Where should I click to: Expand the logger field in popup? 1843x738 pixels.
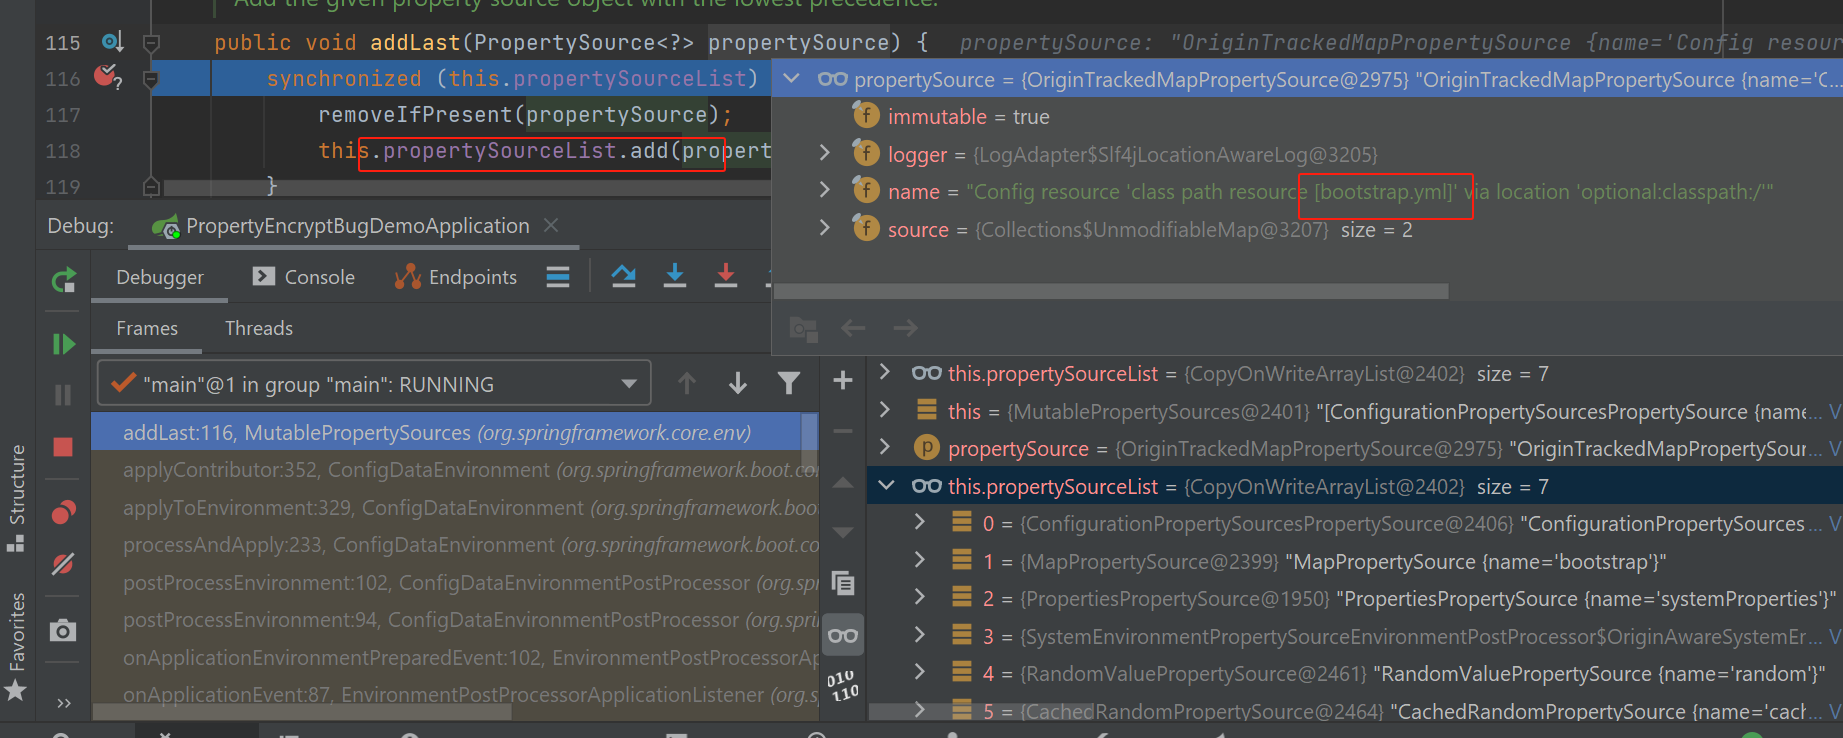pos(824,153)
